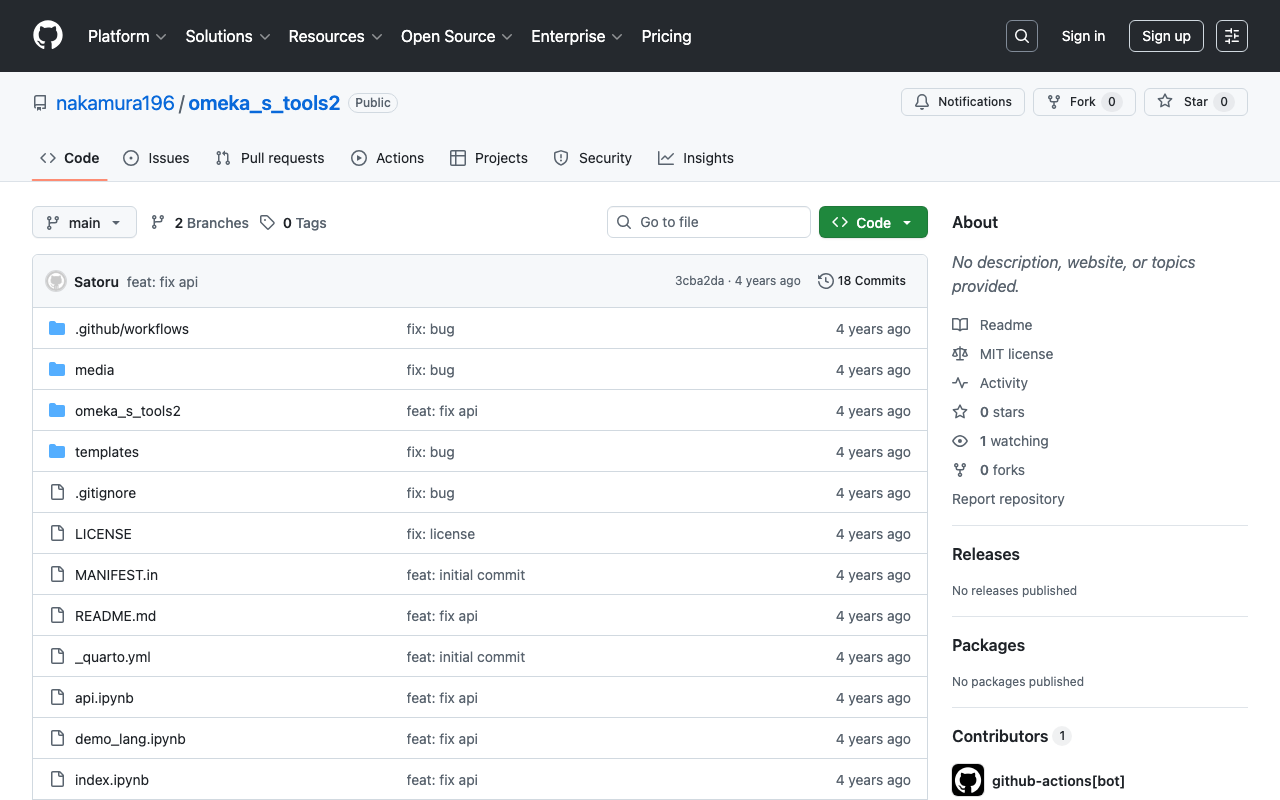The height and width of the screenshot is (800, 1280).
Task: Click the Notifications bell button
Action: 964,102
